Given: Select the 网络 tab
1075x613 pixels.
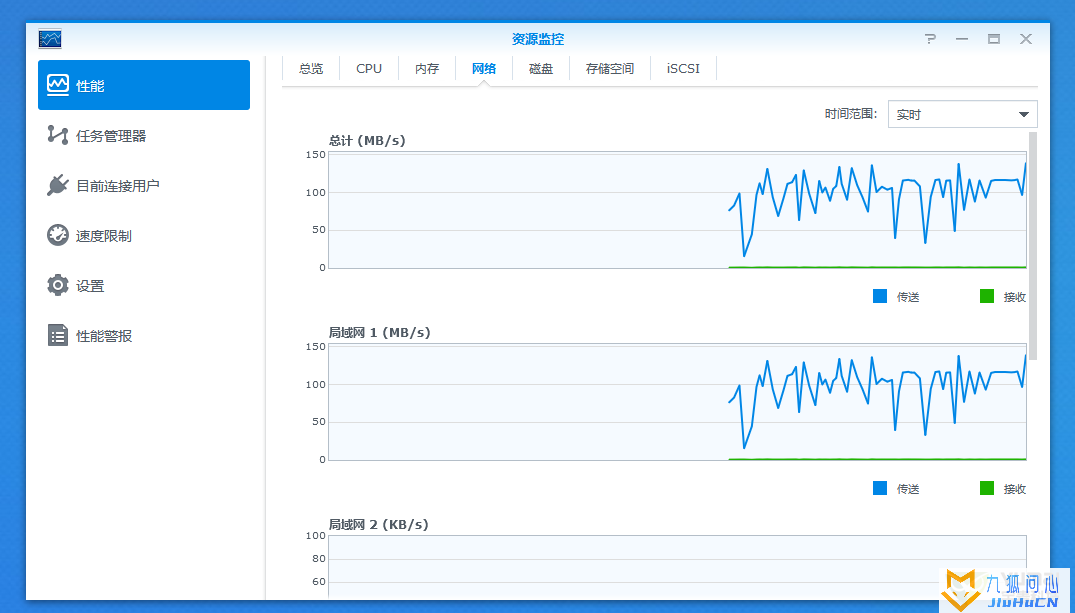Looking at the screenshot, I should tap(484, 69).
